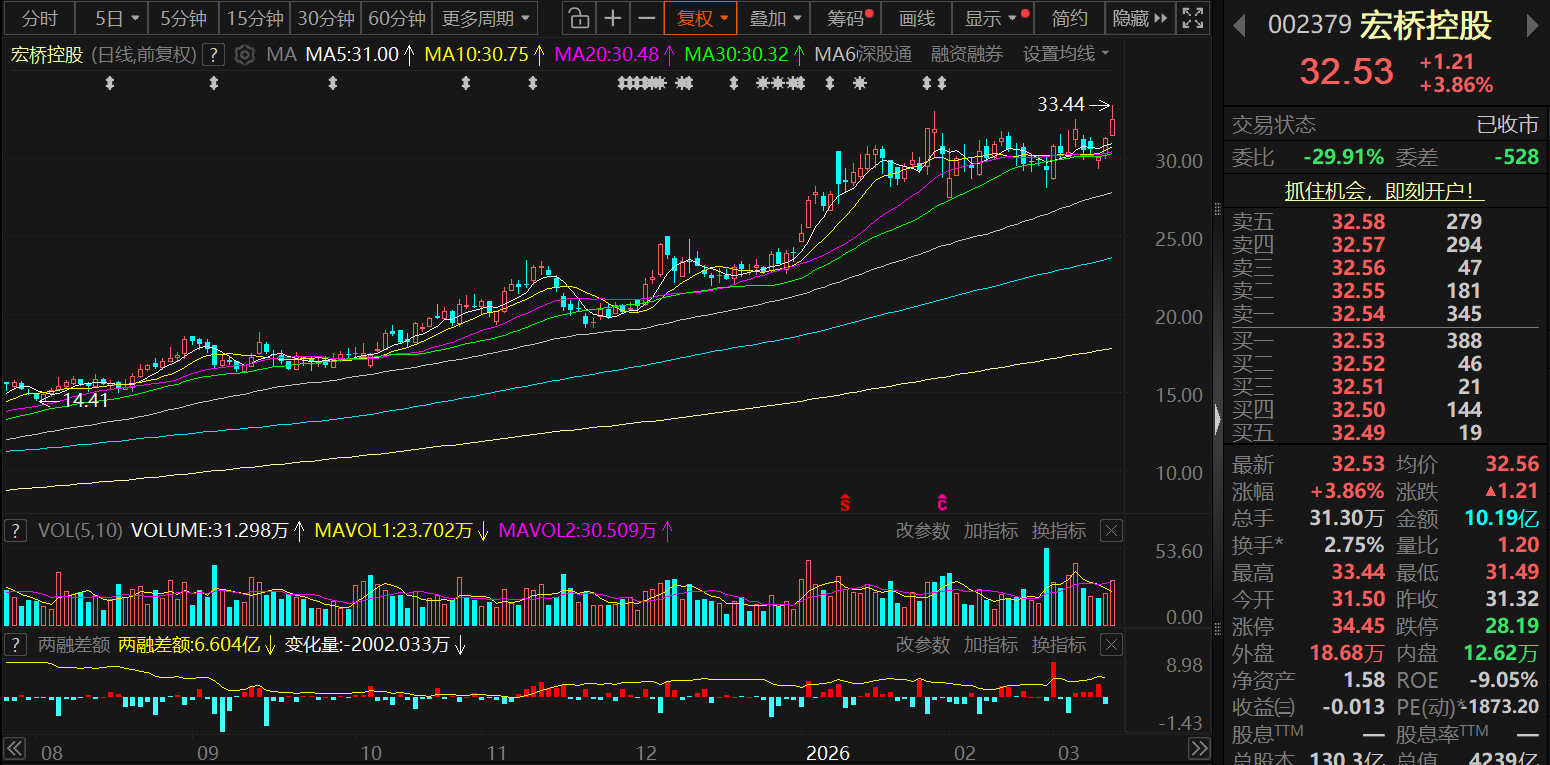Expand 更多周期 period dropdown
This screenshot has height=765, width=1550.
click(x=486, y=18)
